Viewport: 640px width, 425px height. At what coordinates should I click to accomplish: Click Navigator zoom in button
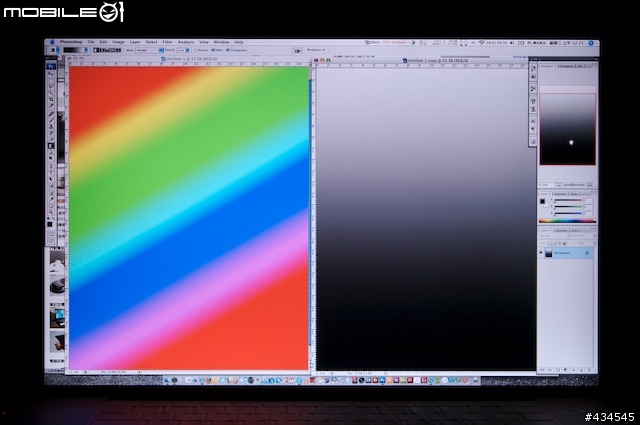click(x=589, y=185)
